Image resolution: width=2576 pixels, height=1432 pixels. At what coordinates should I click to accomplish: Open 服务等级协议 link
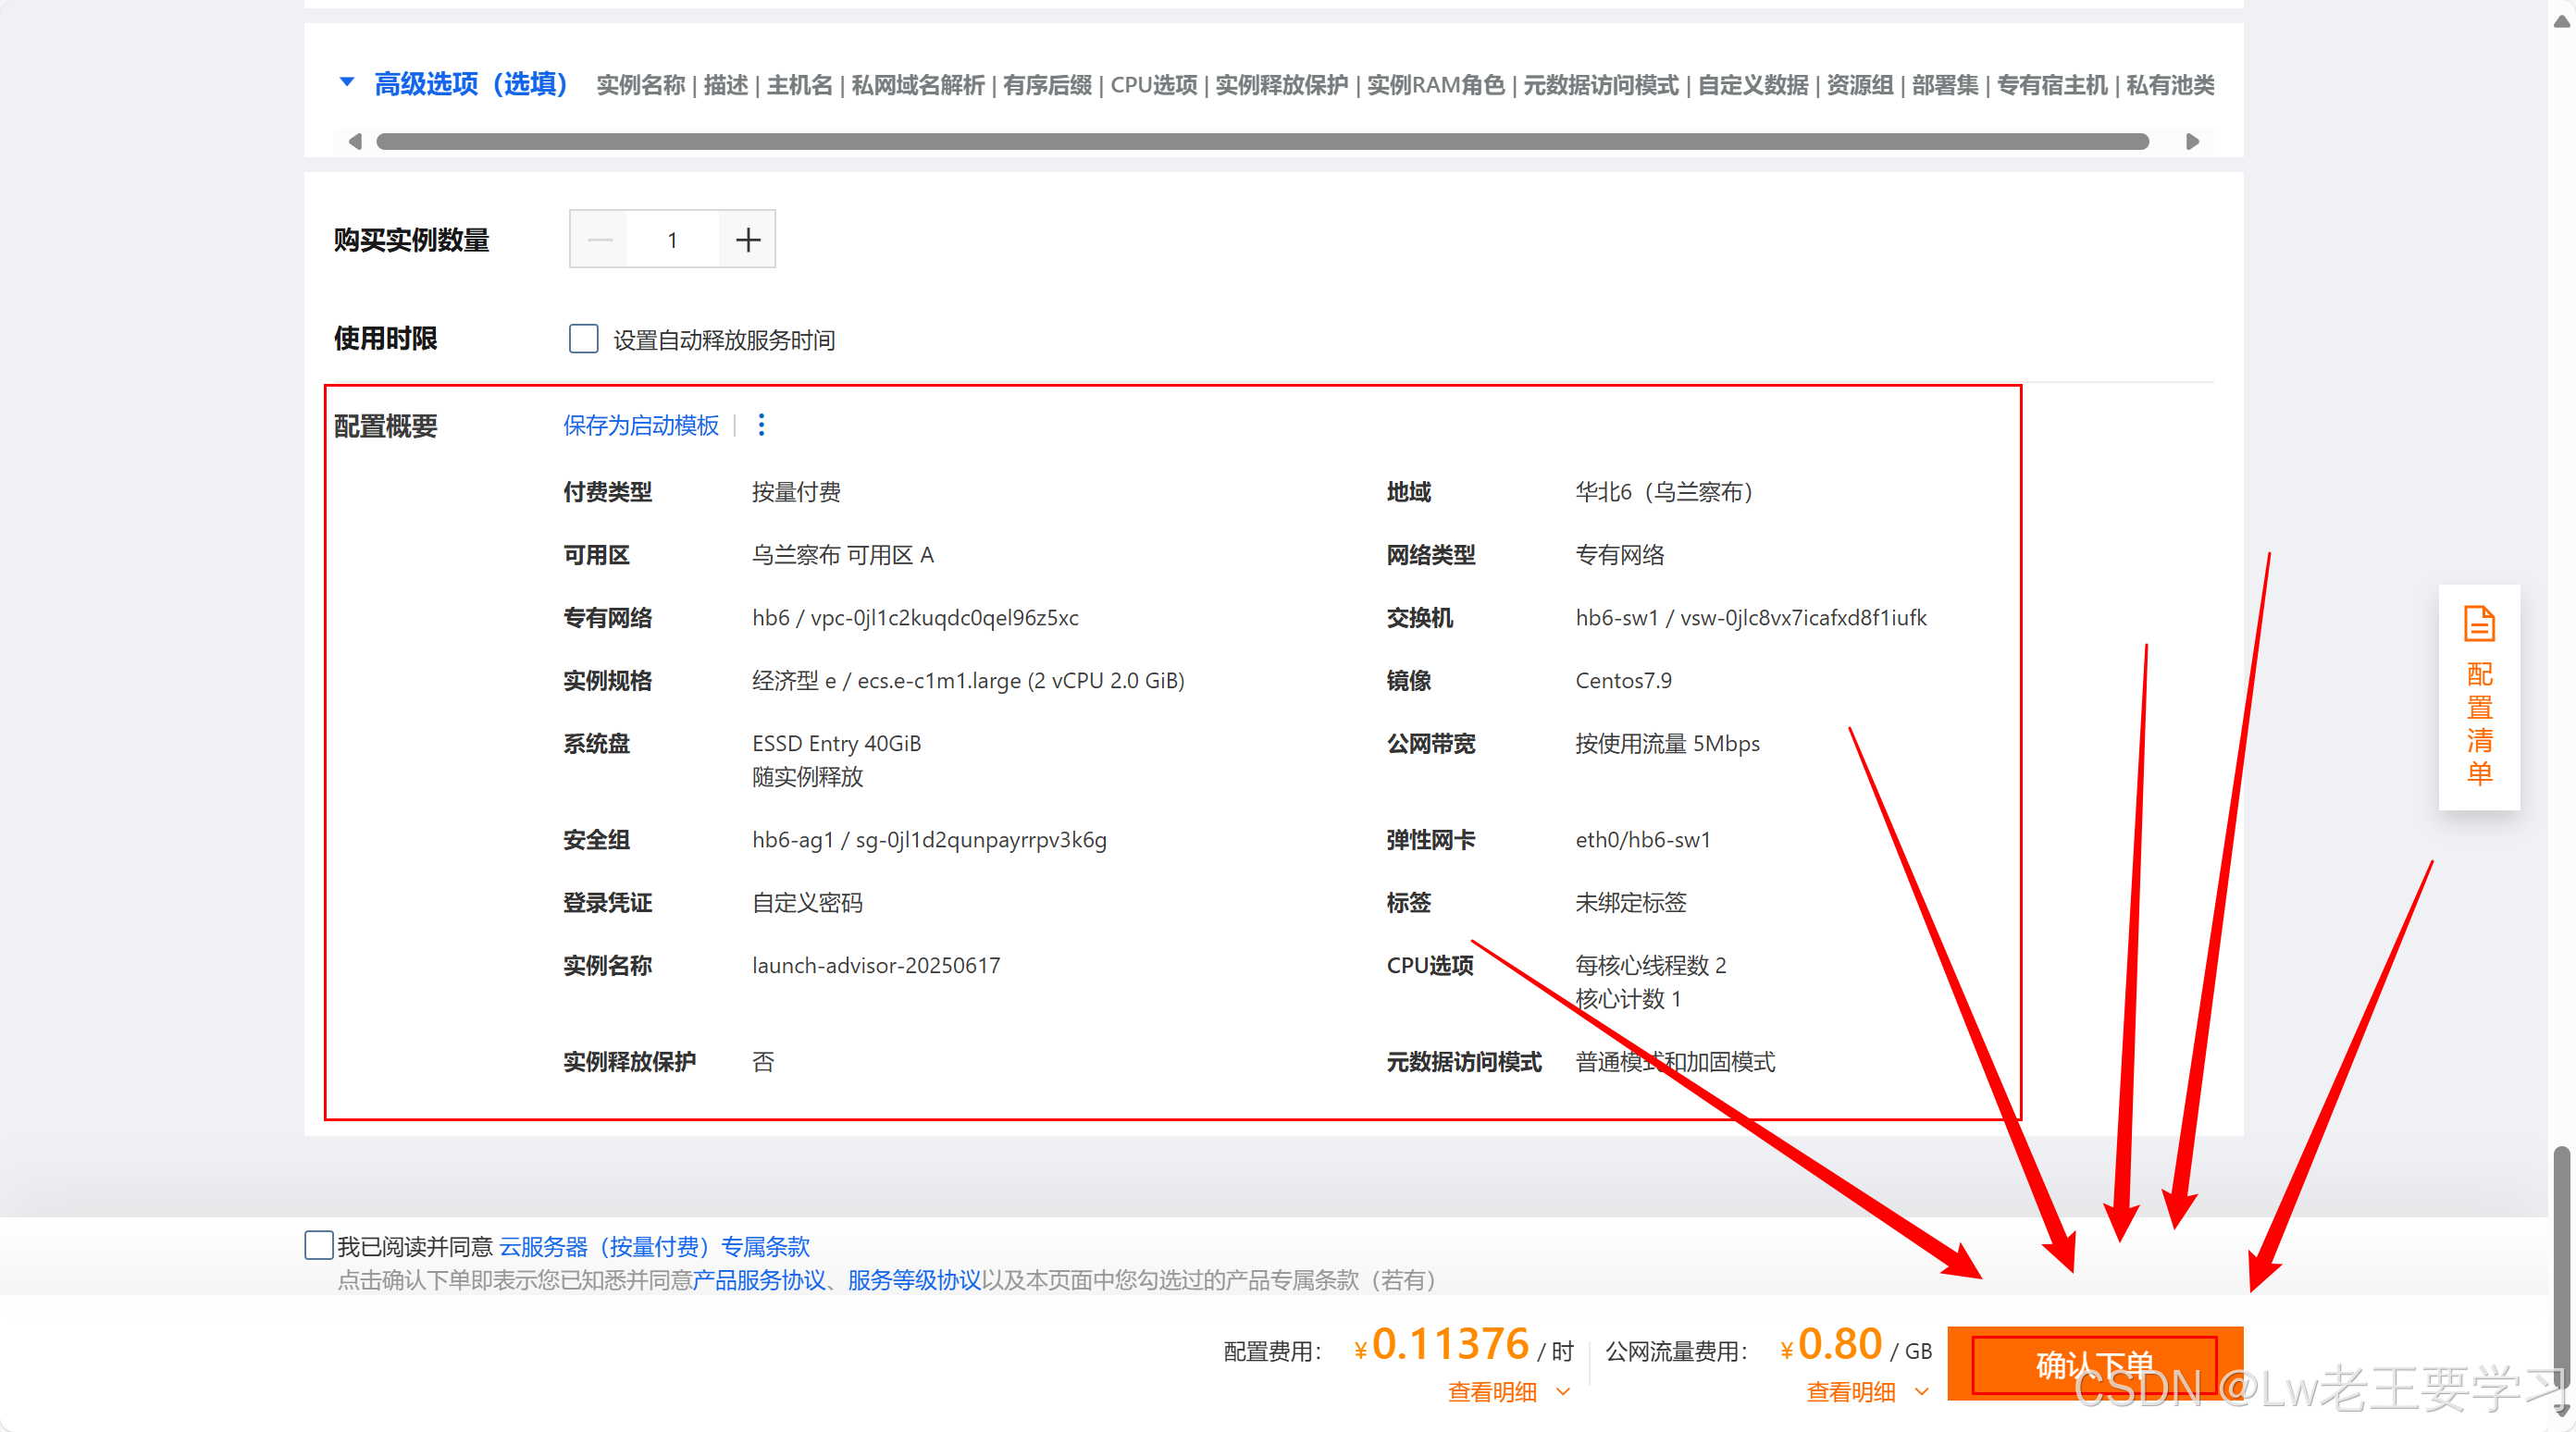pos(914,1280)
